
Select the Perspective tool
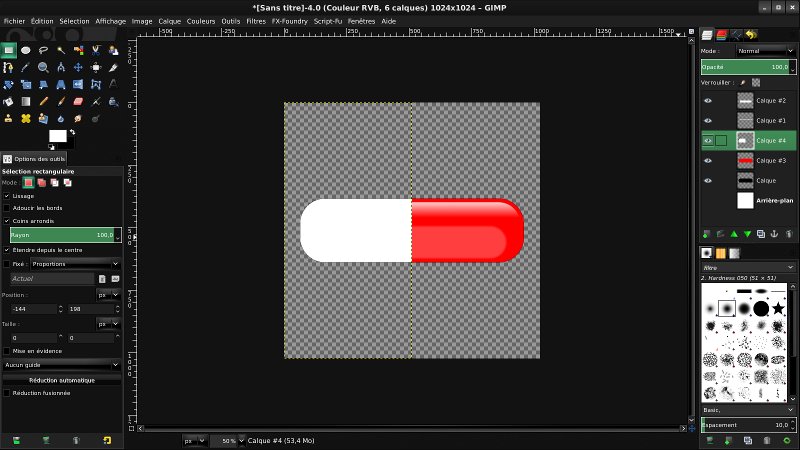tap(61, 85)
